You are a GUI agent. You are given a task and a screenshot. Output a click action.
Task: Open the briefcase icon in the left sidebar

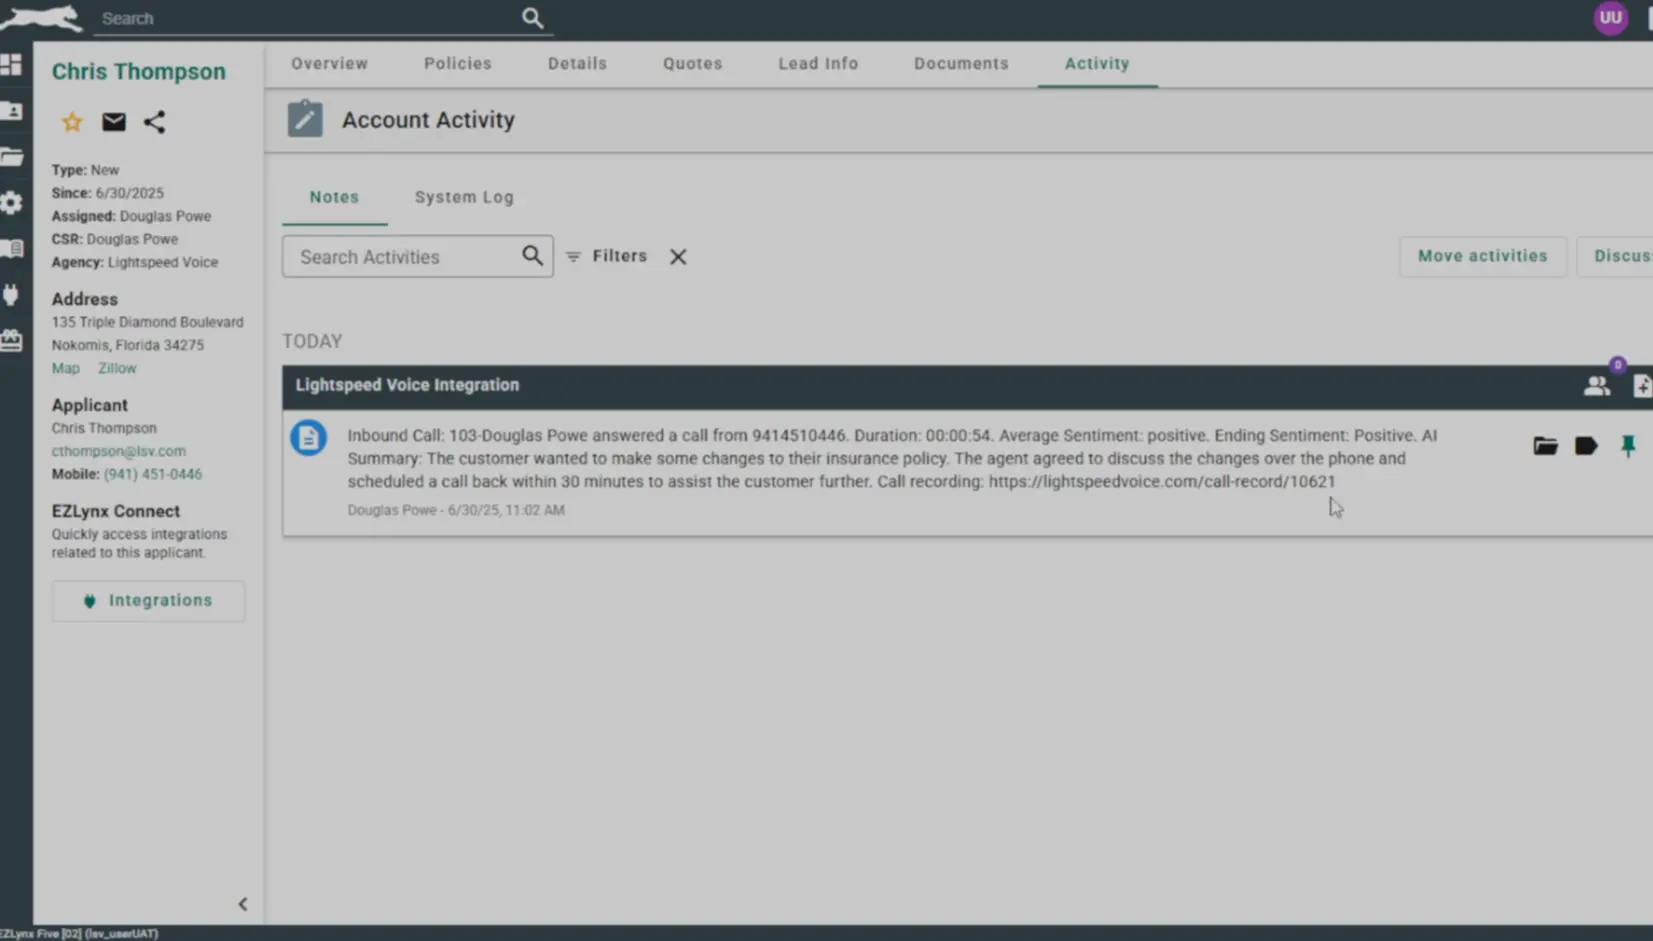tap(12, 341)
